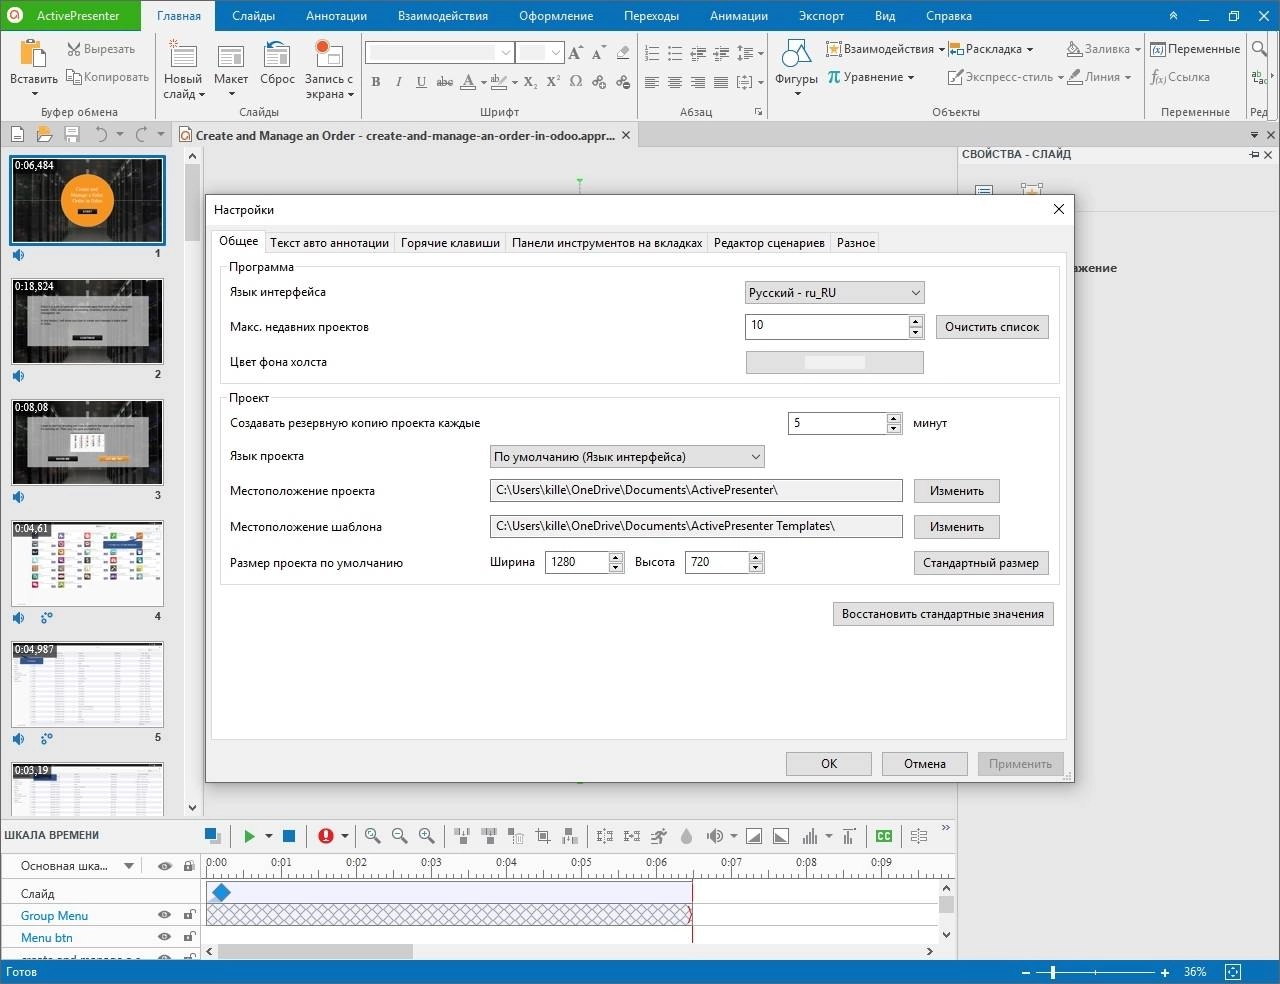Reset slide with the Сброс icon

pos(277,55)
